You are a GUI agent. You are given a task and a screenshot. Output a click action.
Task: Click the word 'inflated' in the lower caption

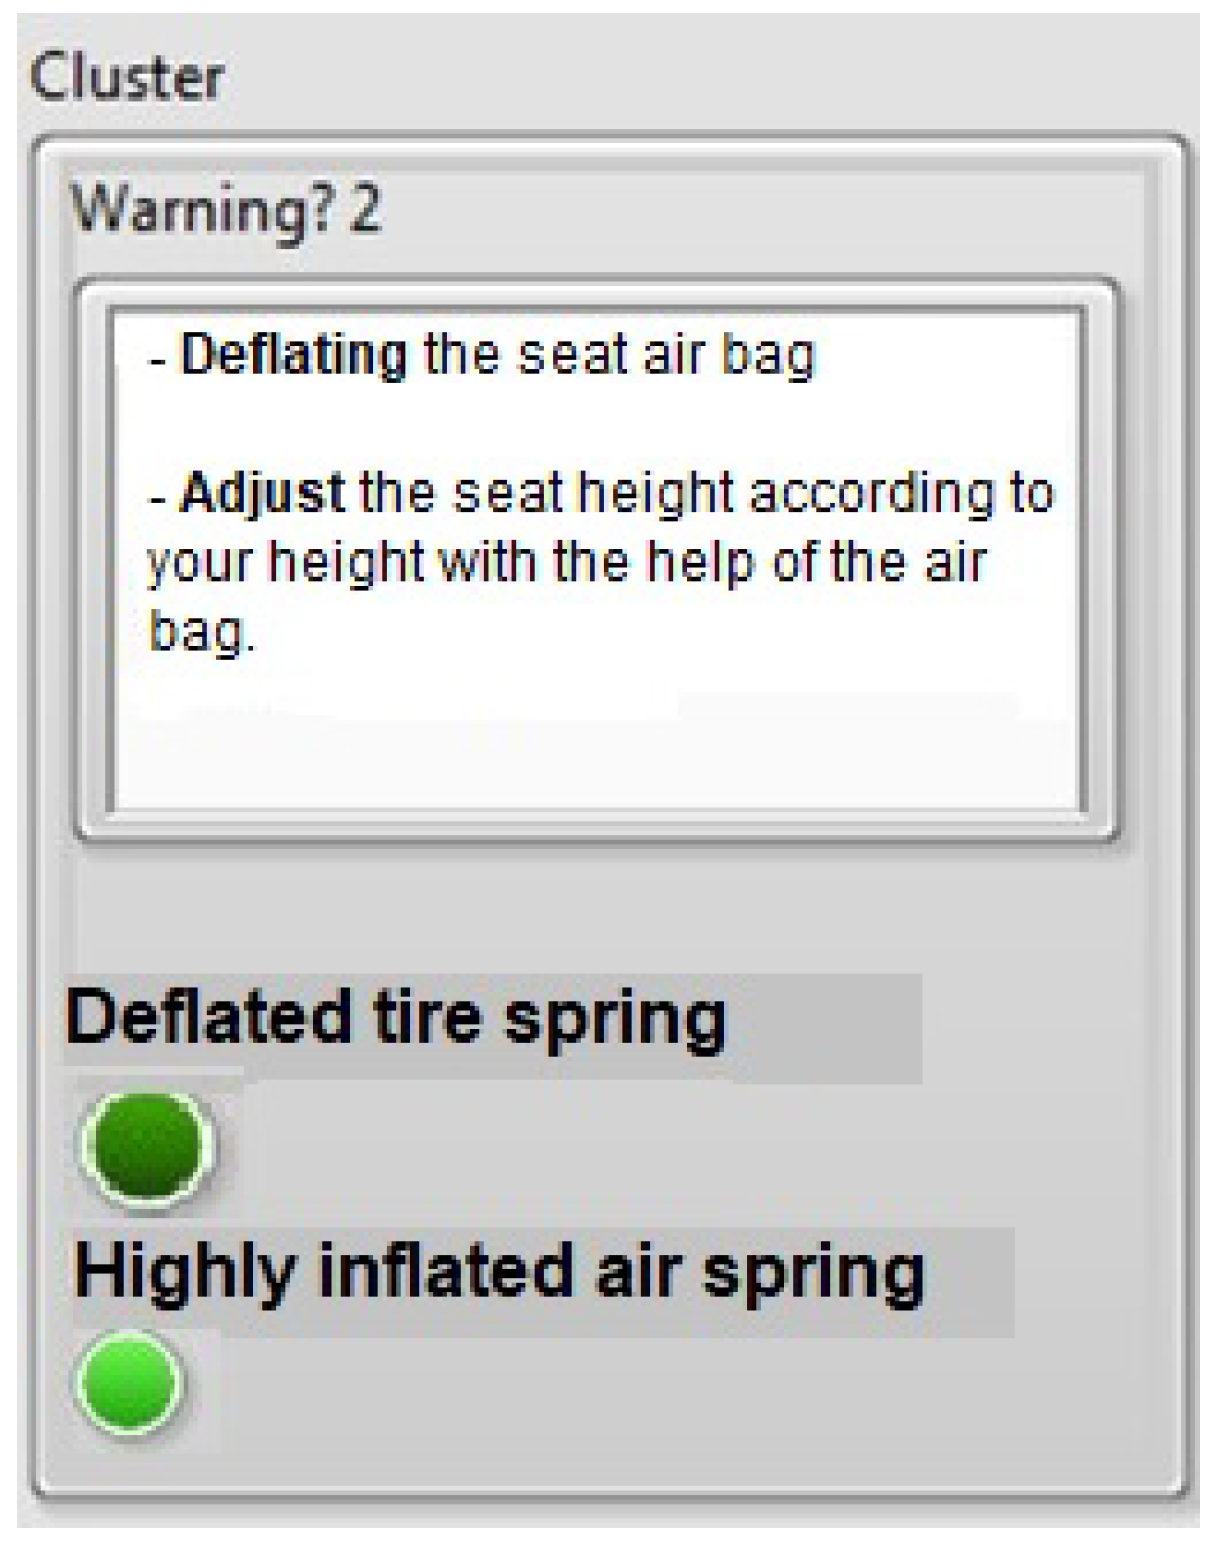[447, 1270]
